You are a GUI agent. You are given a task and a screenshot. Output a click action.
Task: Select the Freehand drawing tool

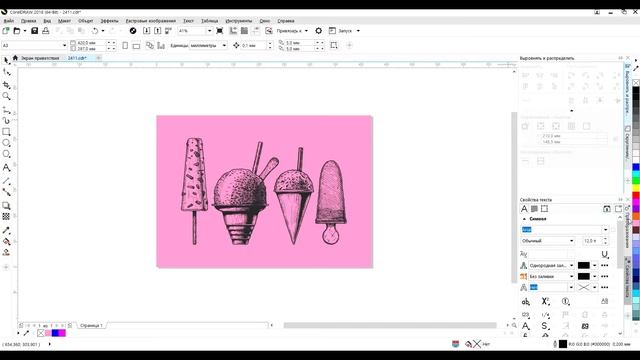tap(6, 110)
